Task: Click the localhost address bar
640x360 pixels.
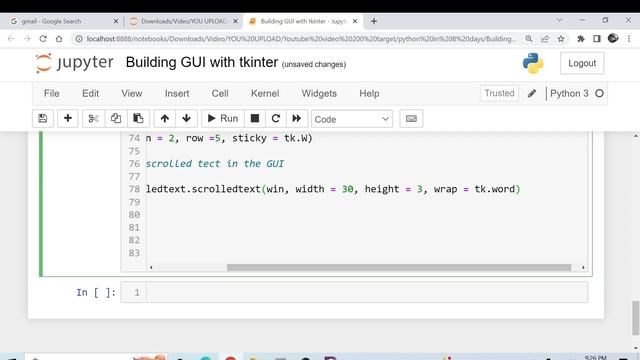Action: tap(301, 39)
